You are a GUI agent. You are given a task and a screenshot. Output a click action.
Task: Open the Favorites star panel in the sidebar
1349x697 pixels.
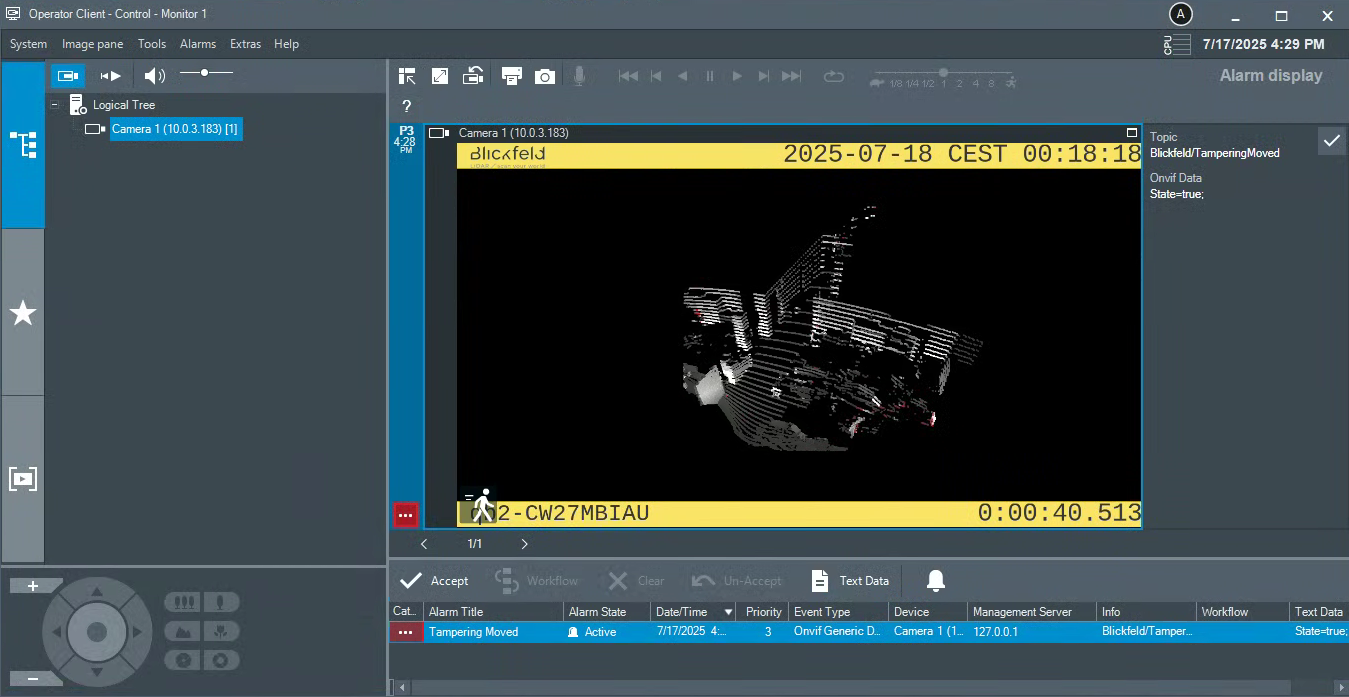point(23,313)
